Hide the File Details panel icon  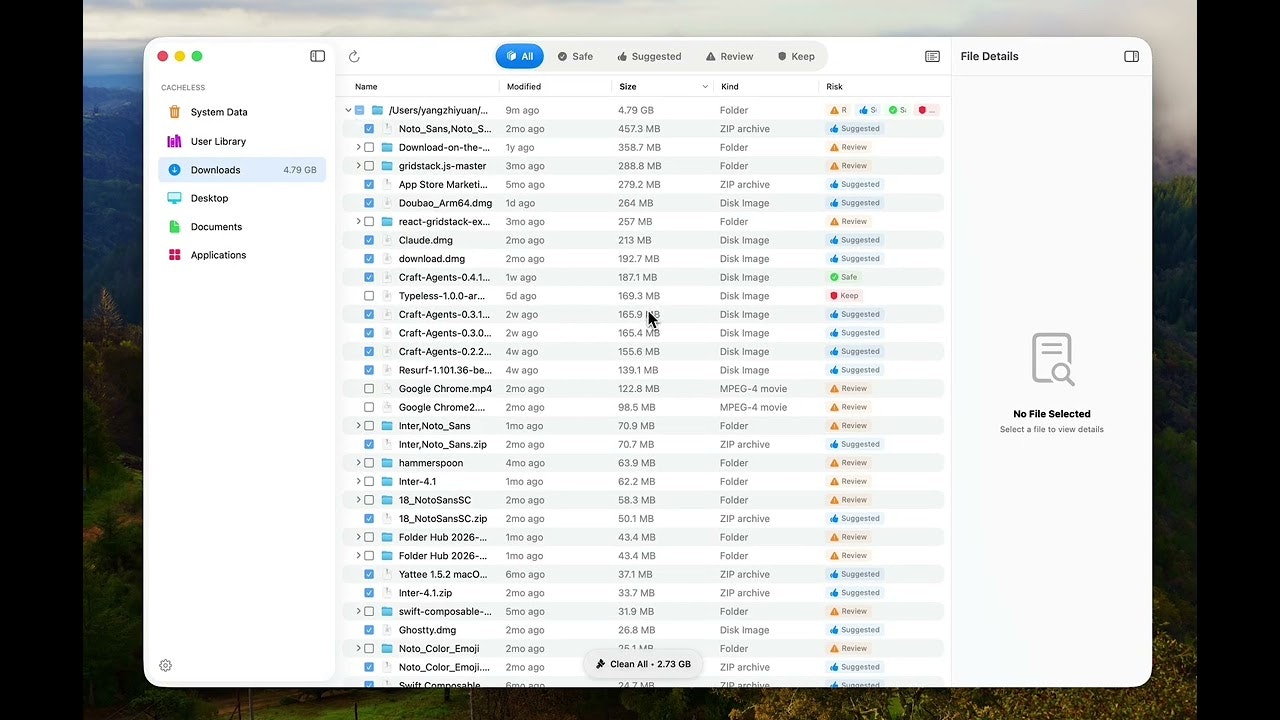pos(1131,56)
